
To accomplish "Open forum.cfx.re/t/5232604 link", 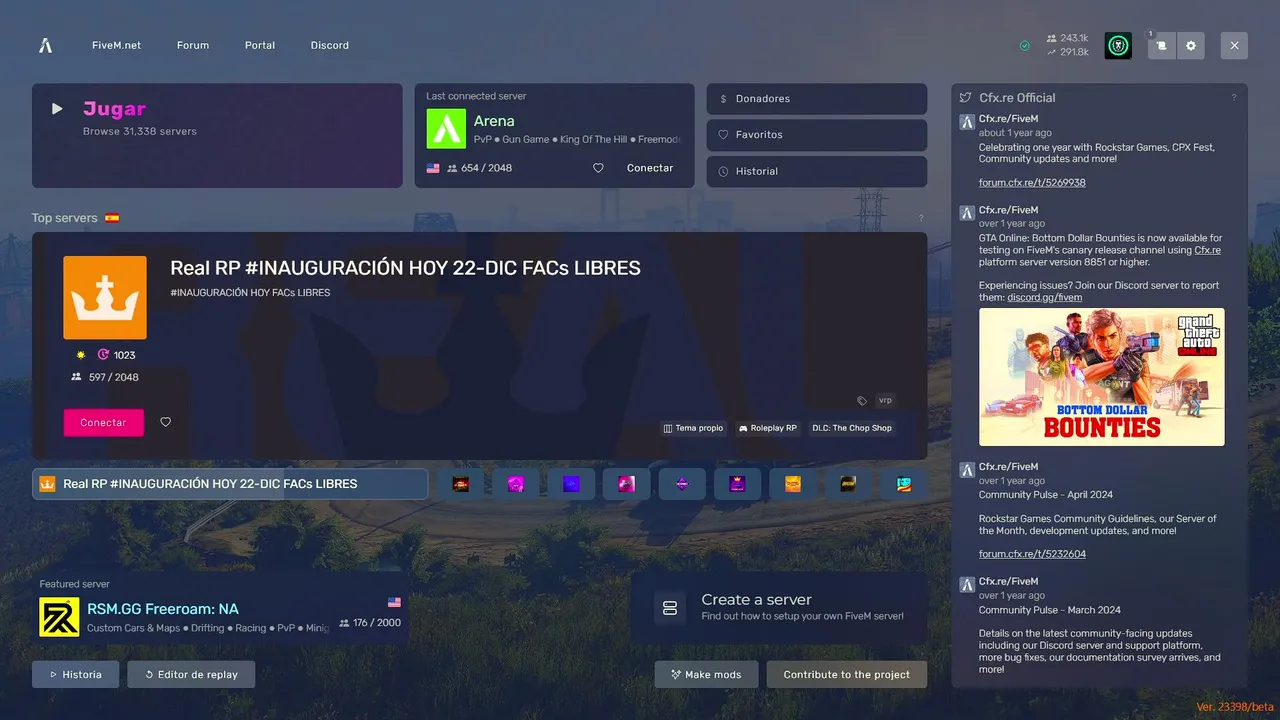I will click(1032, 554).
